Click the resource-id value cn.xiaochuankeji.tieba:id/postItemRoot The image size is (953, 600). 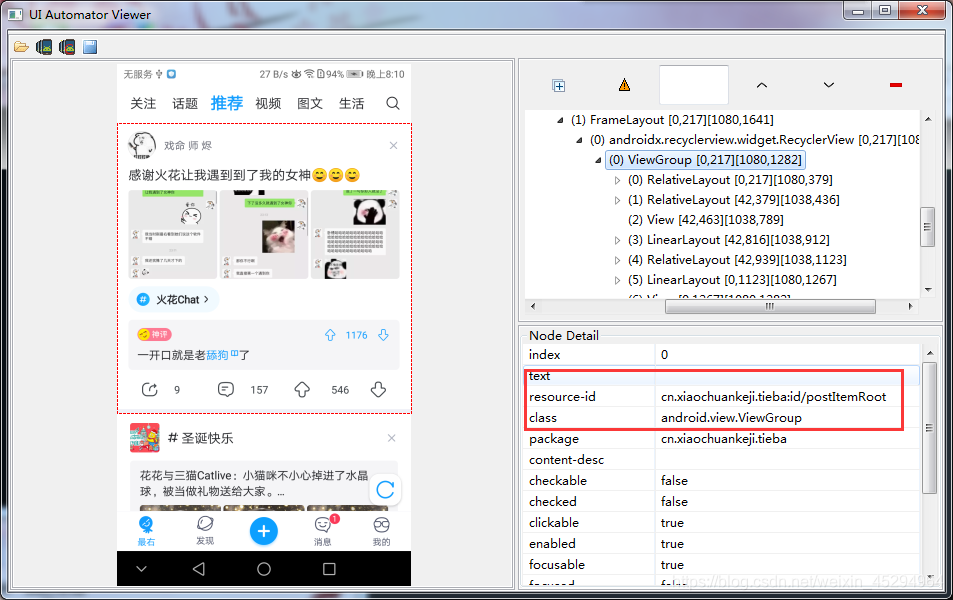tap(773, 397)
